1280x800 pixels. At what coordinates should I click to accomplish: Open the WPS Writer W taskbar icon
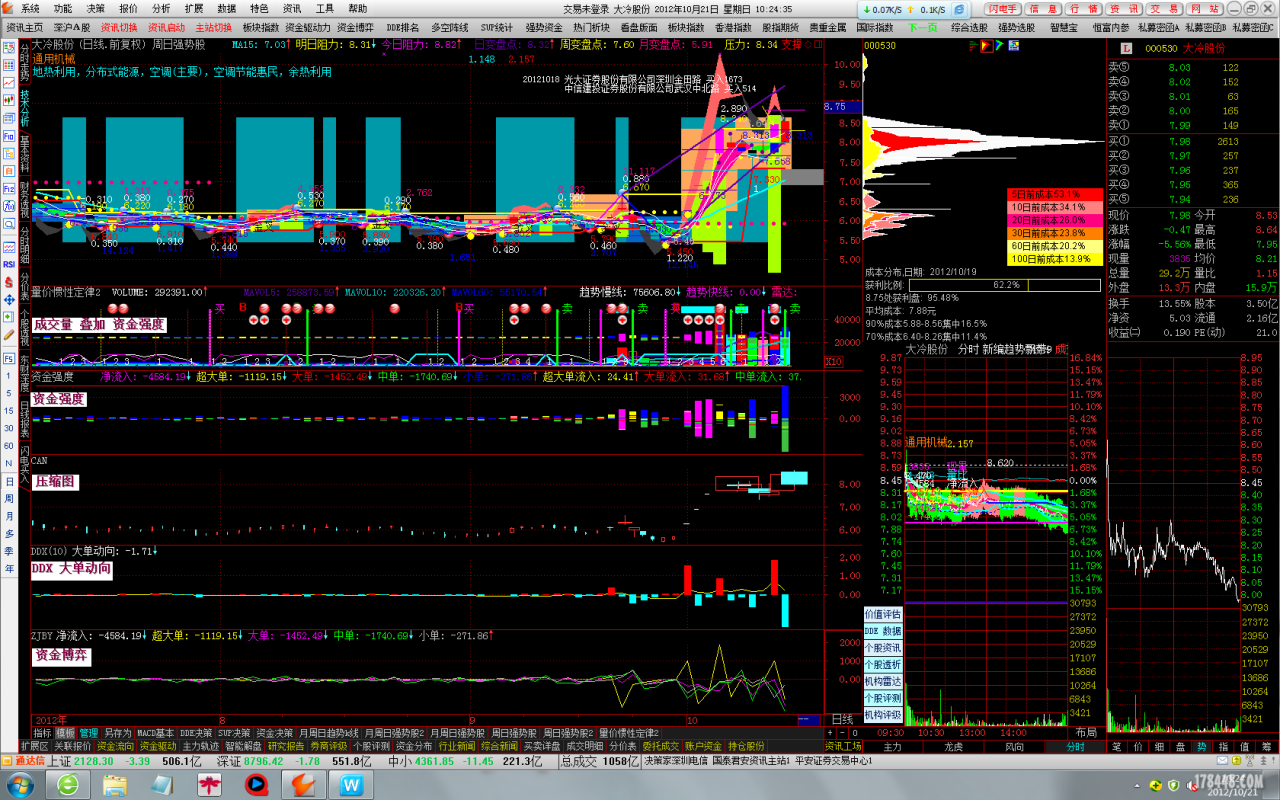[x=350, y=784]
